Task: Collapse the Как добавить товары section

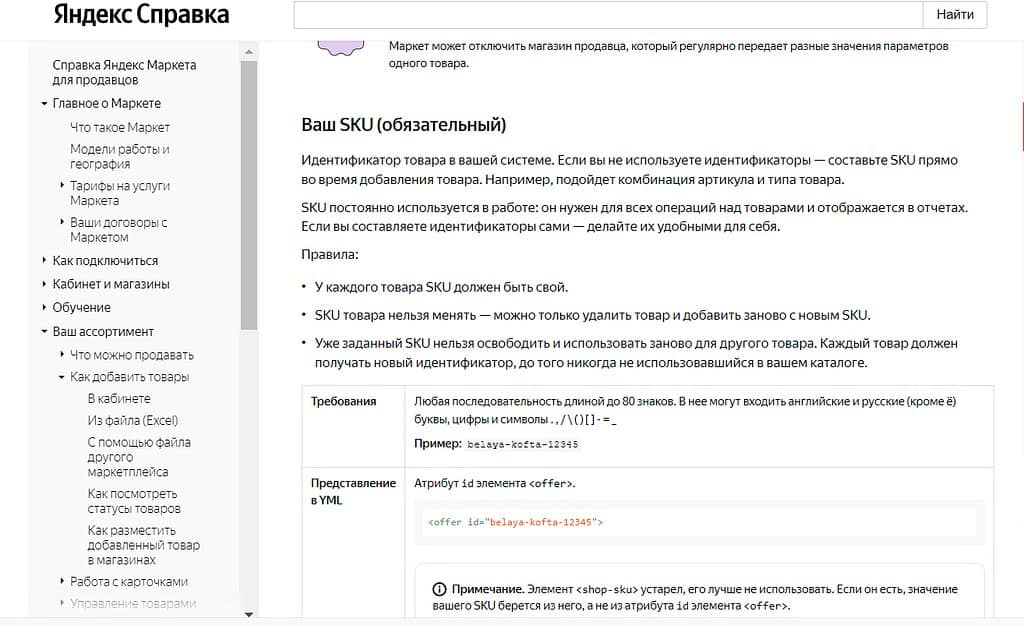Action: (x=59, y=377)
